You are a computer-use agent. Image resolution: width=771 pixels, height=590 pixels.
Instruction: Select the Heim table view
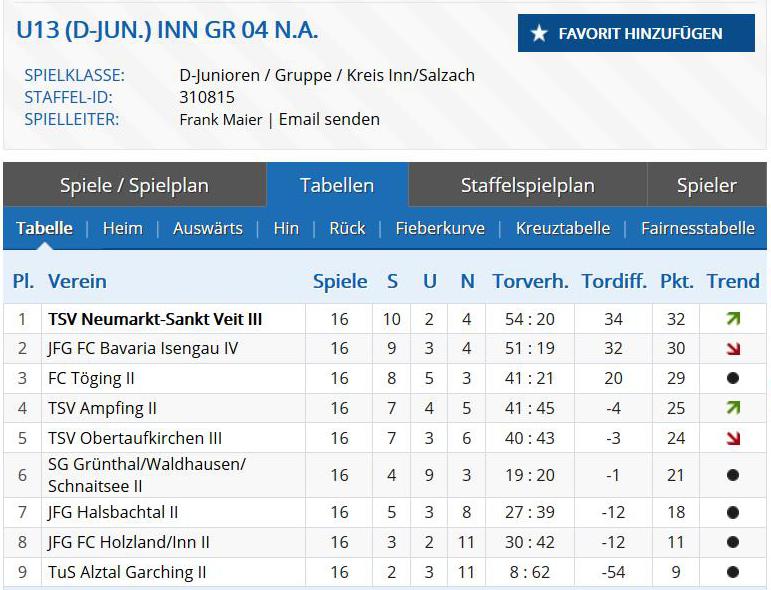[122, 228]
